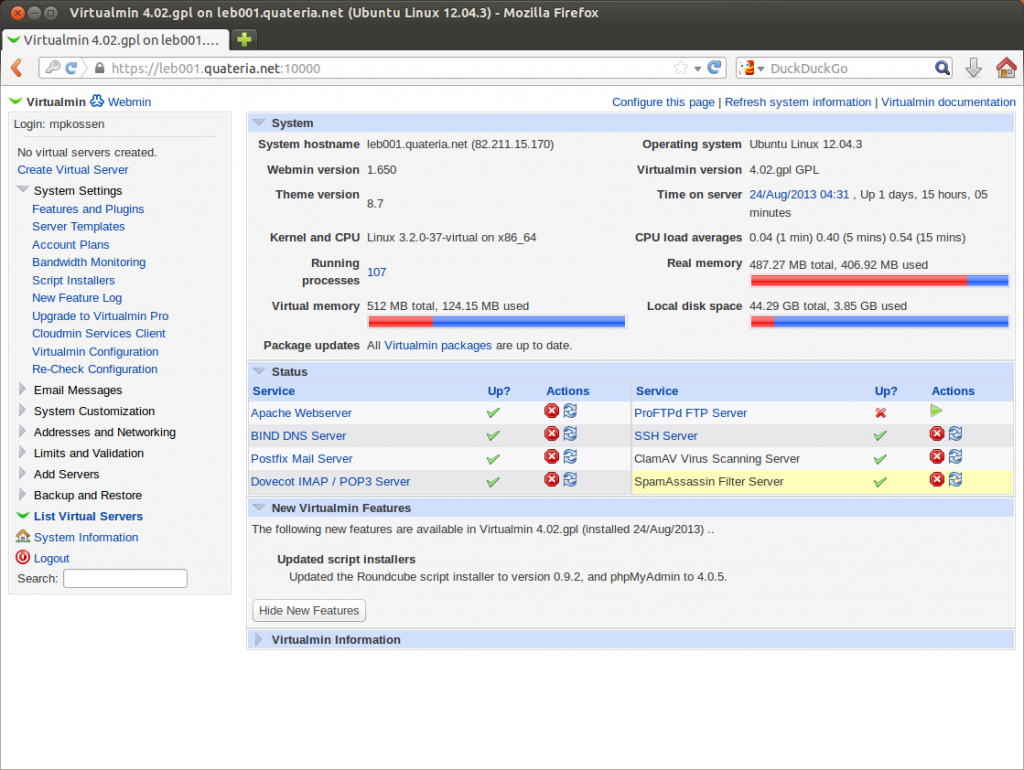
Task: Stop the Dovecot IMAP / POP3 Server
Action: click(x=551, y=479)
